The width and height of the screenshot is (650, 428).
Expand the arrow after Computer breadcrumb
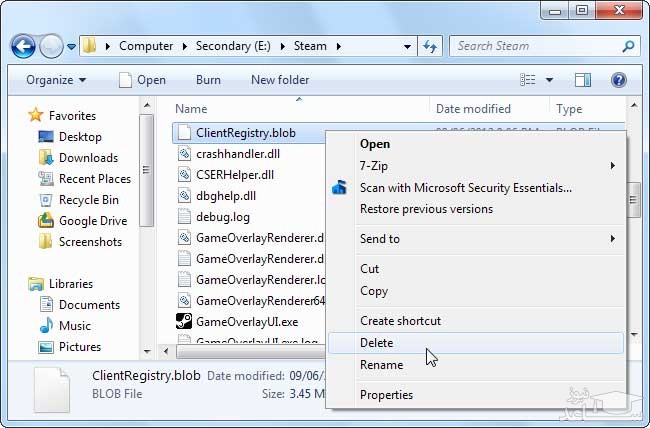[185, 46]
